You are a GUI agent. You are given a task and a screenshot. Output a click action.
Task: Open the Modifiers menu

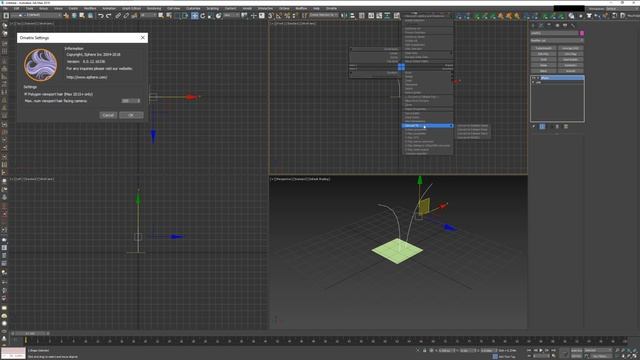pyautogui.click(x=90, y=9)
